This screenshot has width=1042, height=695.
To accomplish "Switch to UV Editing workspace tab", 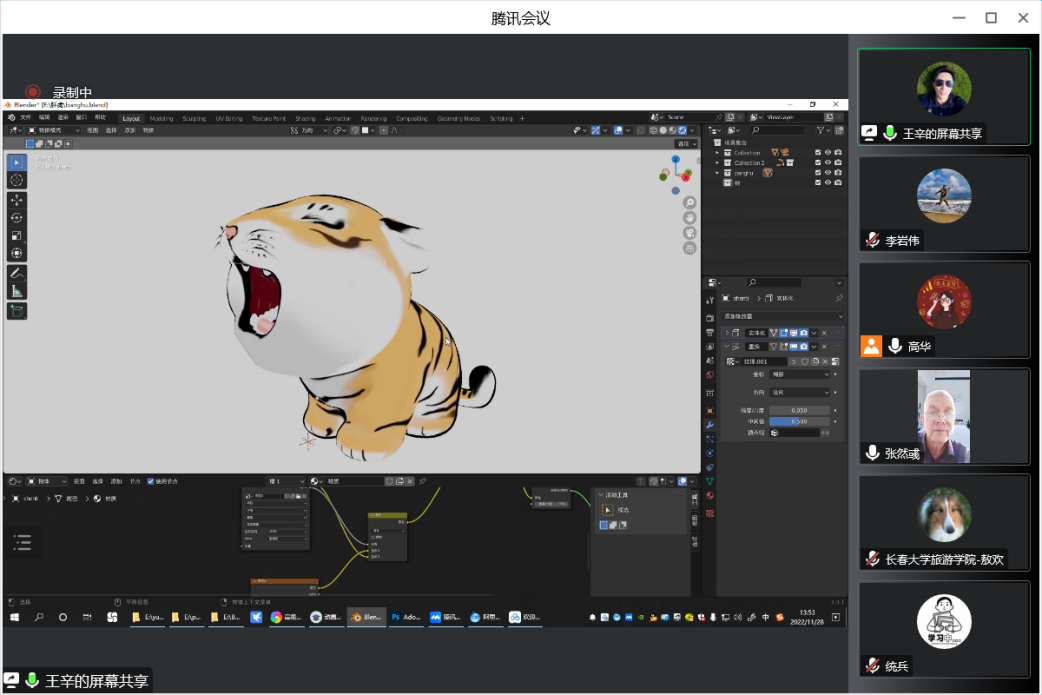I will 229,119.
